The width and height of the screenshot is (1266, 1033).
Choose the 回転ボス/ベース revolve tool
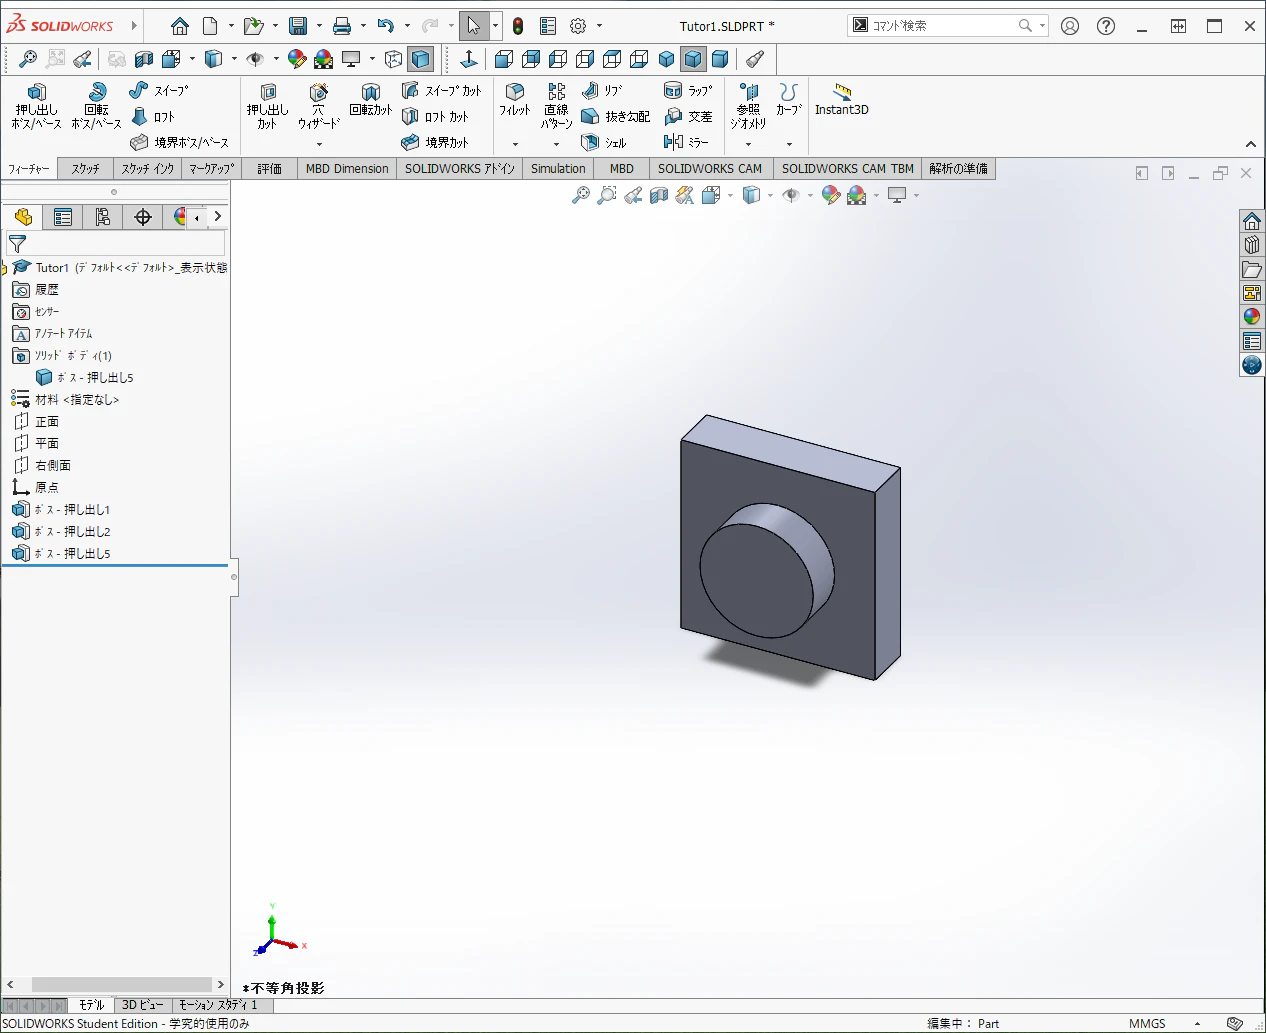click(x=96, y=107)
